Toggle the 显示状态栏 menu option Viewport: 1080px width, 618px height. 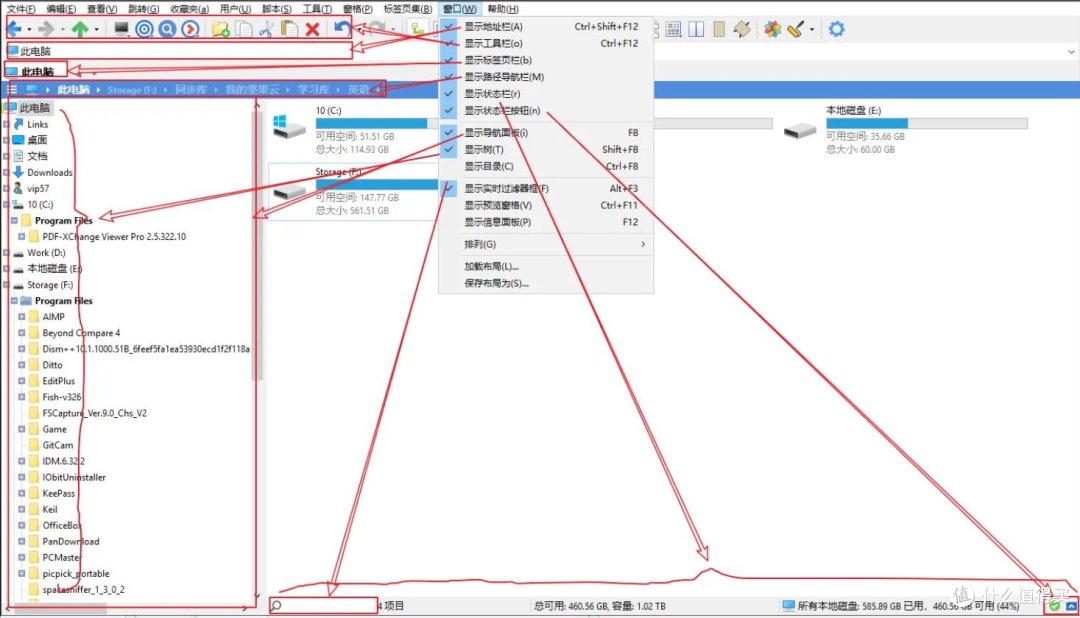coord(493,94)
